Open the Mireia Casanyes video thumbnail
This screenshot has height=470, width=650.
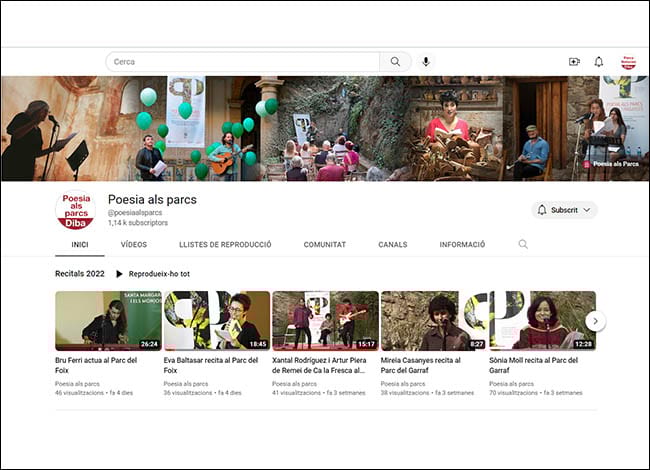pyautogui.click(x=434, y=321)
